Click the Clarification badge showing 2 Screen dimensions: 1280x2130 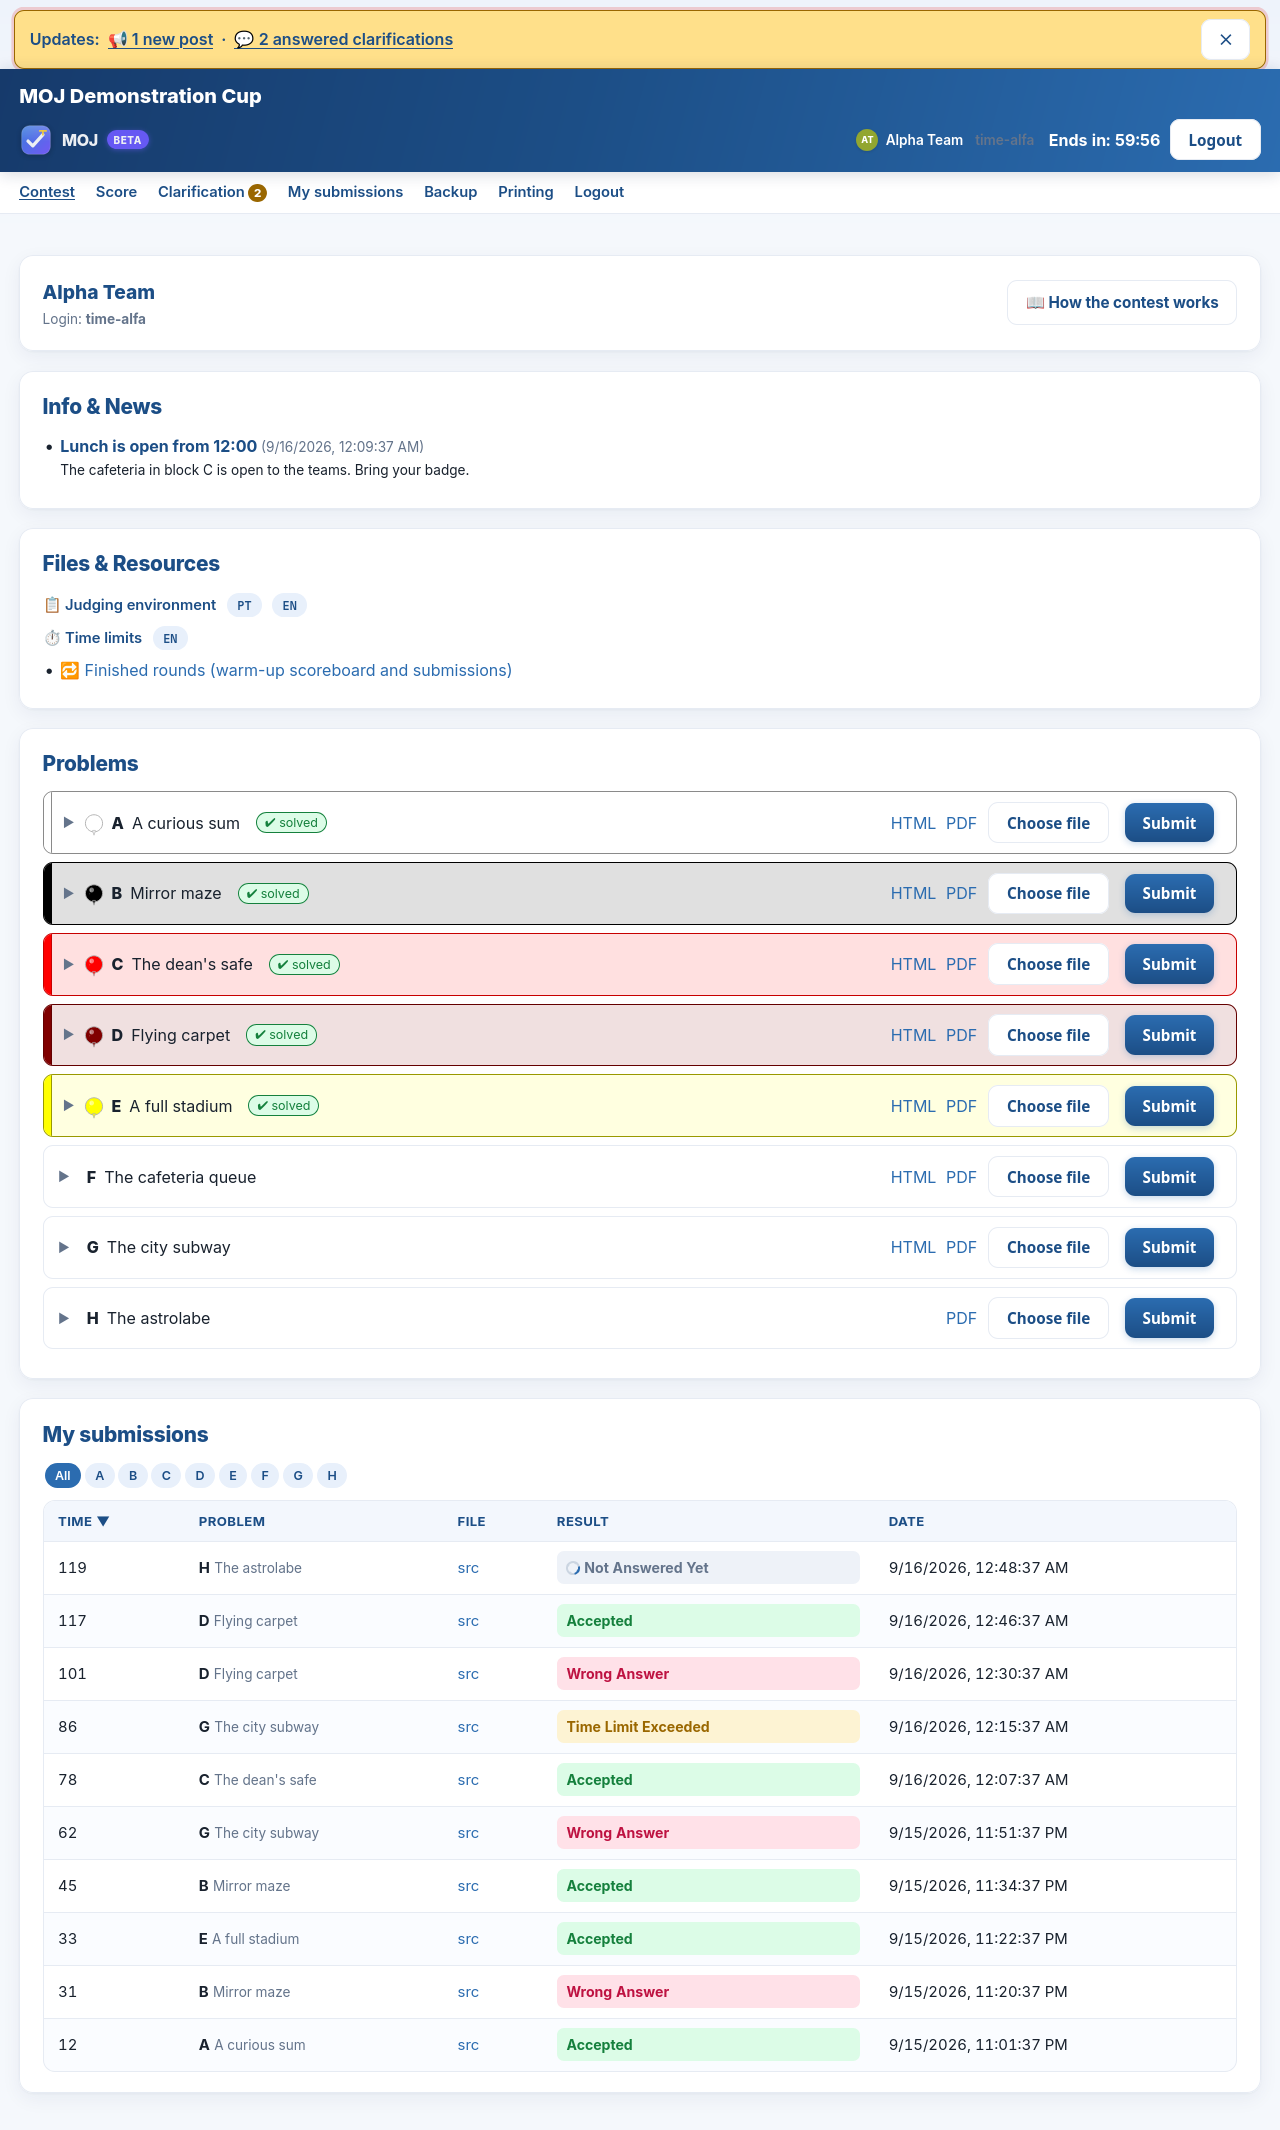click(257, 193)
